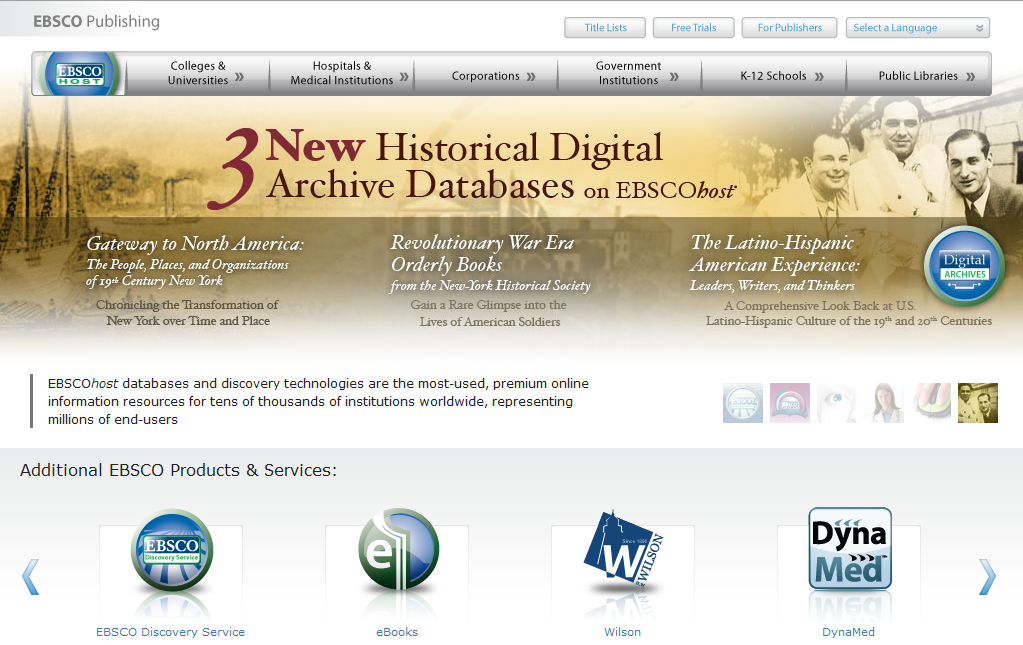Open the eBooks text link
The height and width of the screenshot is (645, 1023).
(397, 632)
